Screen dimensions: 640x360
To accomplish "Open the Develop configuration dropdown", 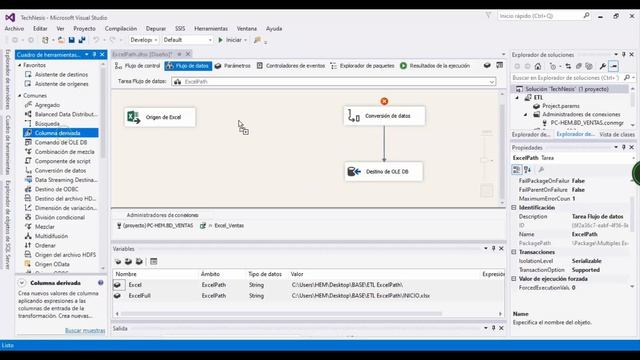I will click(x=144, y=40).
